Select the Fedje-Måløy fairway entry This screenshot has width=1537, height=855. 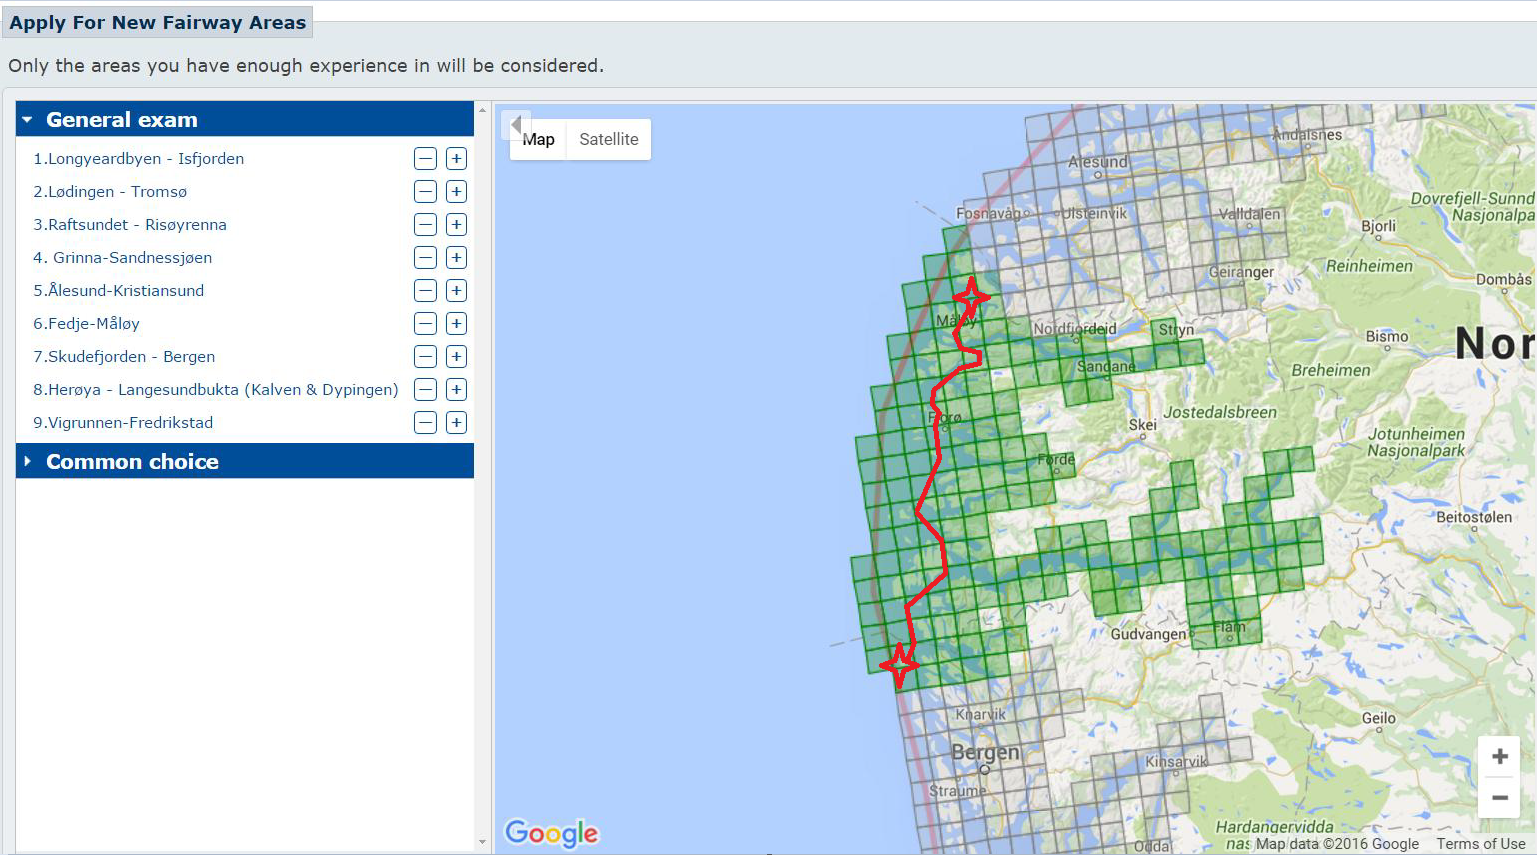point(86,324)
